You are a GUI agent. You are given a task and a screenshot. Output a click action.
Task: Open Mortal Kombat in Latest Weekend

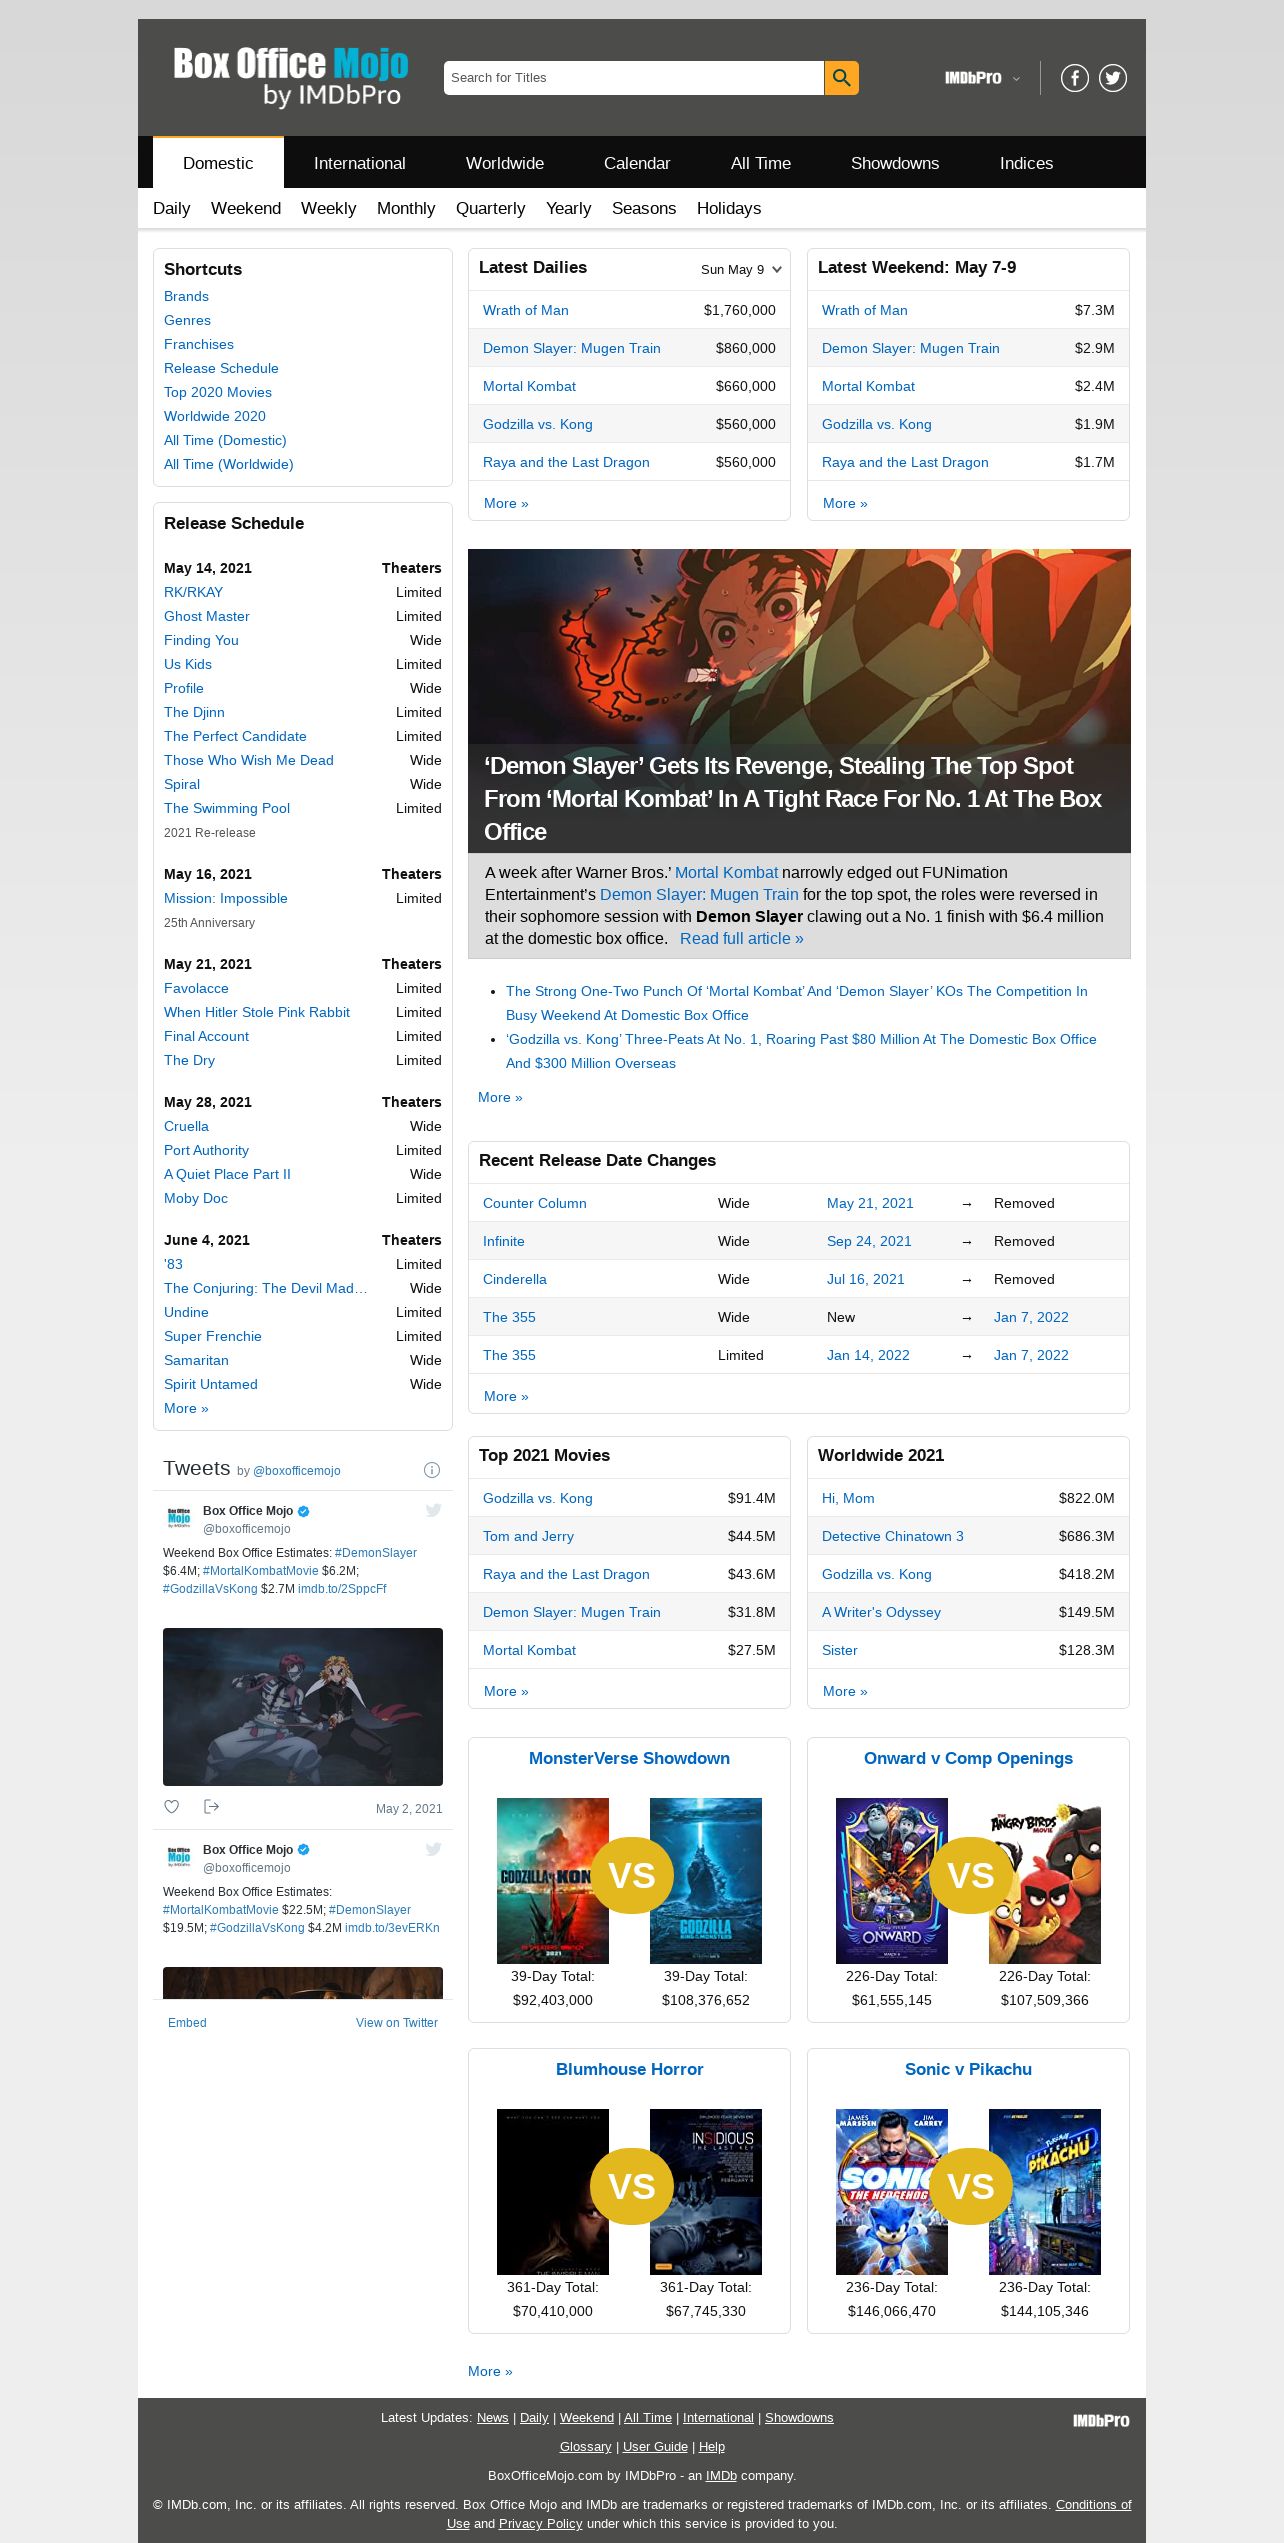pos(868,386)
